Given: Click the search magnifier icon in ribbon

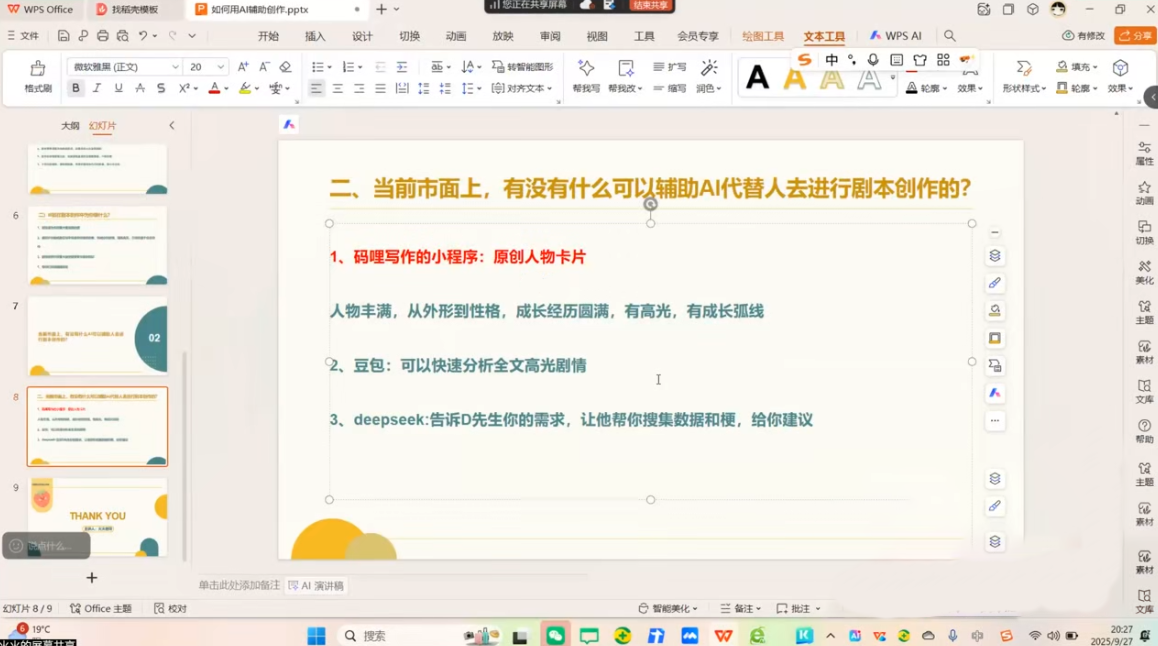Looking at the screenshot, I should pyautogui.click(x=950, y=36).
